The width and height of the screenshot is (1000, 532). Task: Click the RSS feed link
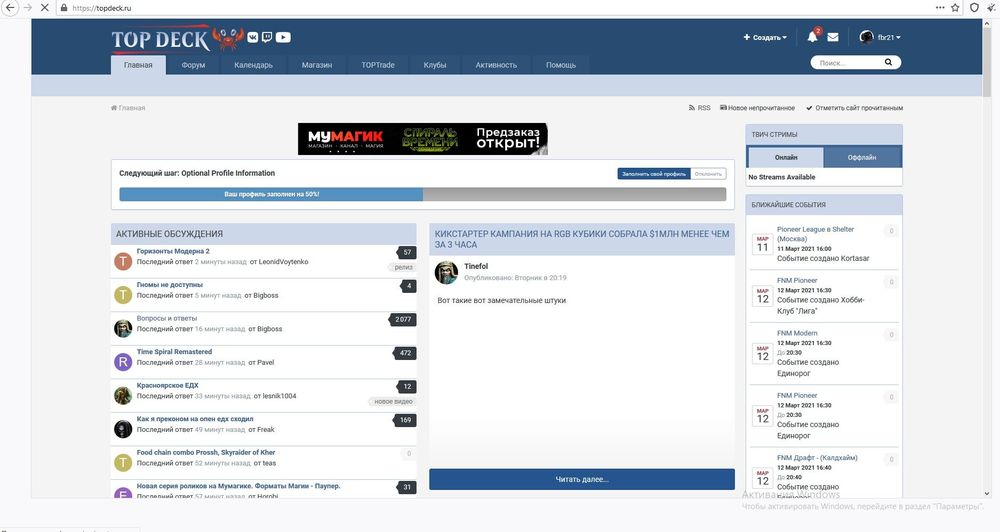(x=699, y=108)
